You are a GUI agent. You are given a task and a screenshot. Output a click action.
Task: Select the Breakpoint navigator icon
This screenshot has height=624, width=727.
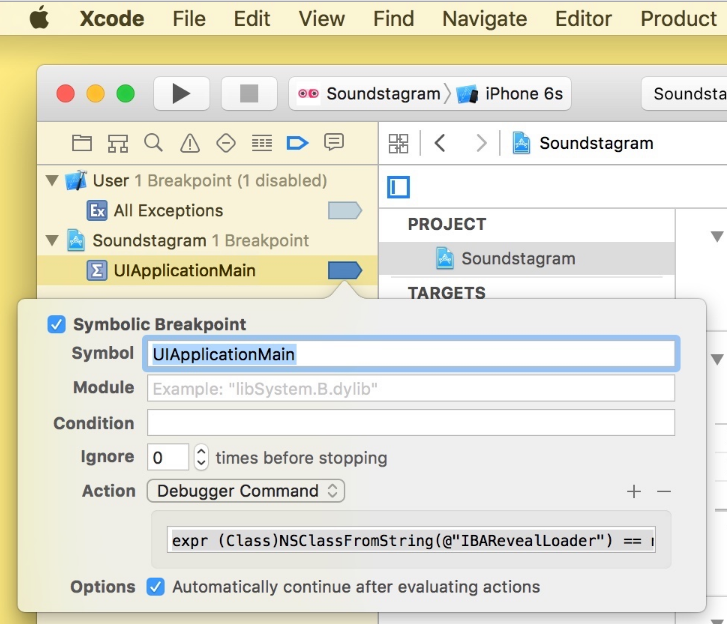298,143
